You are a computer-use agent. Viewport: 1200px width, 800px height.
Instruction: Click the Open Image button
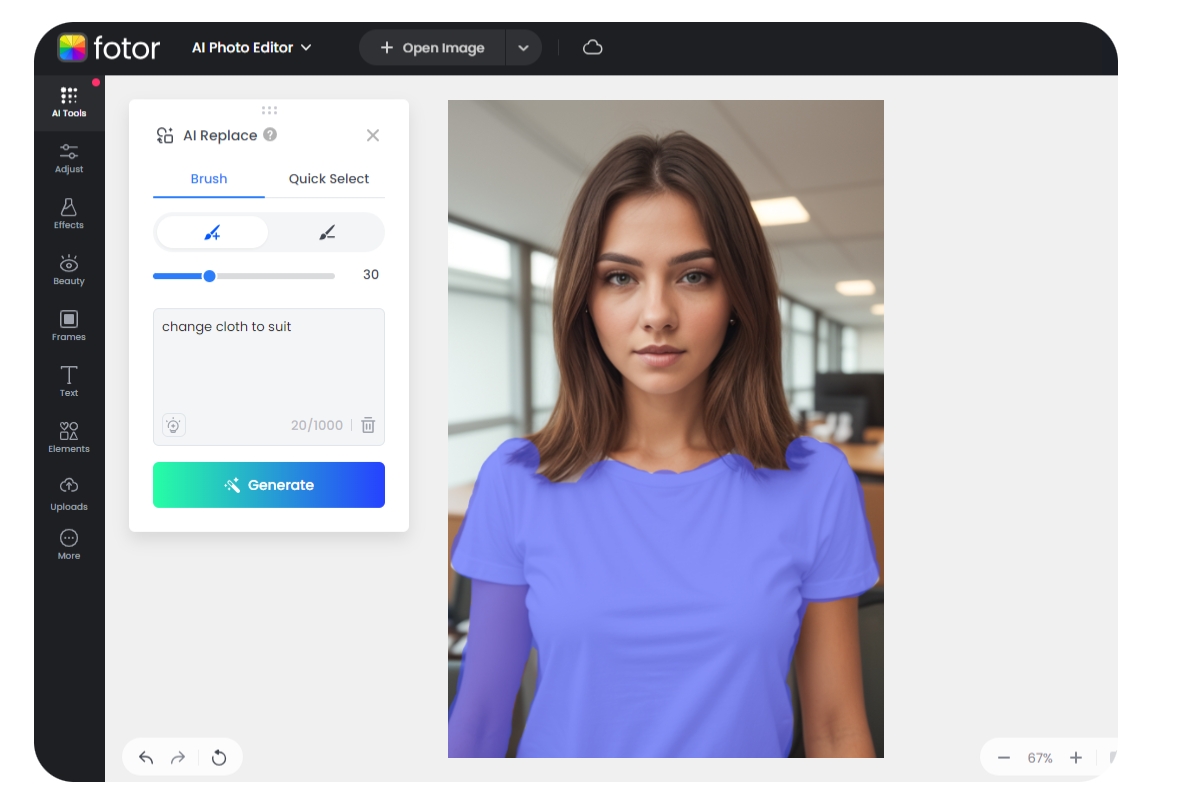pyautogui.click(x=432, y=47)
